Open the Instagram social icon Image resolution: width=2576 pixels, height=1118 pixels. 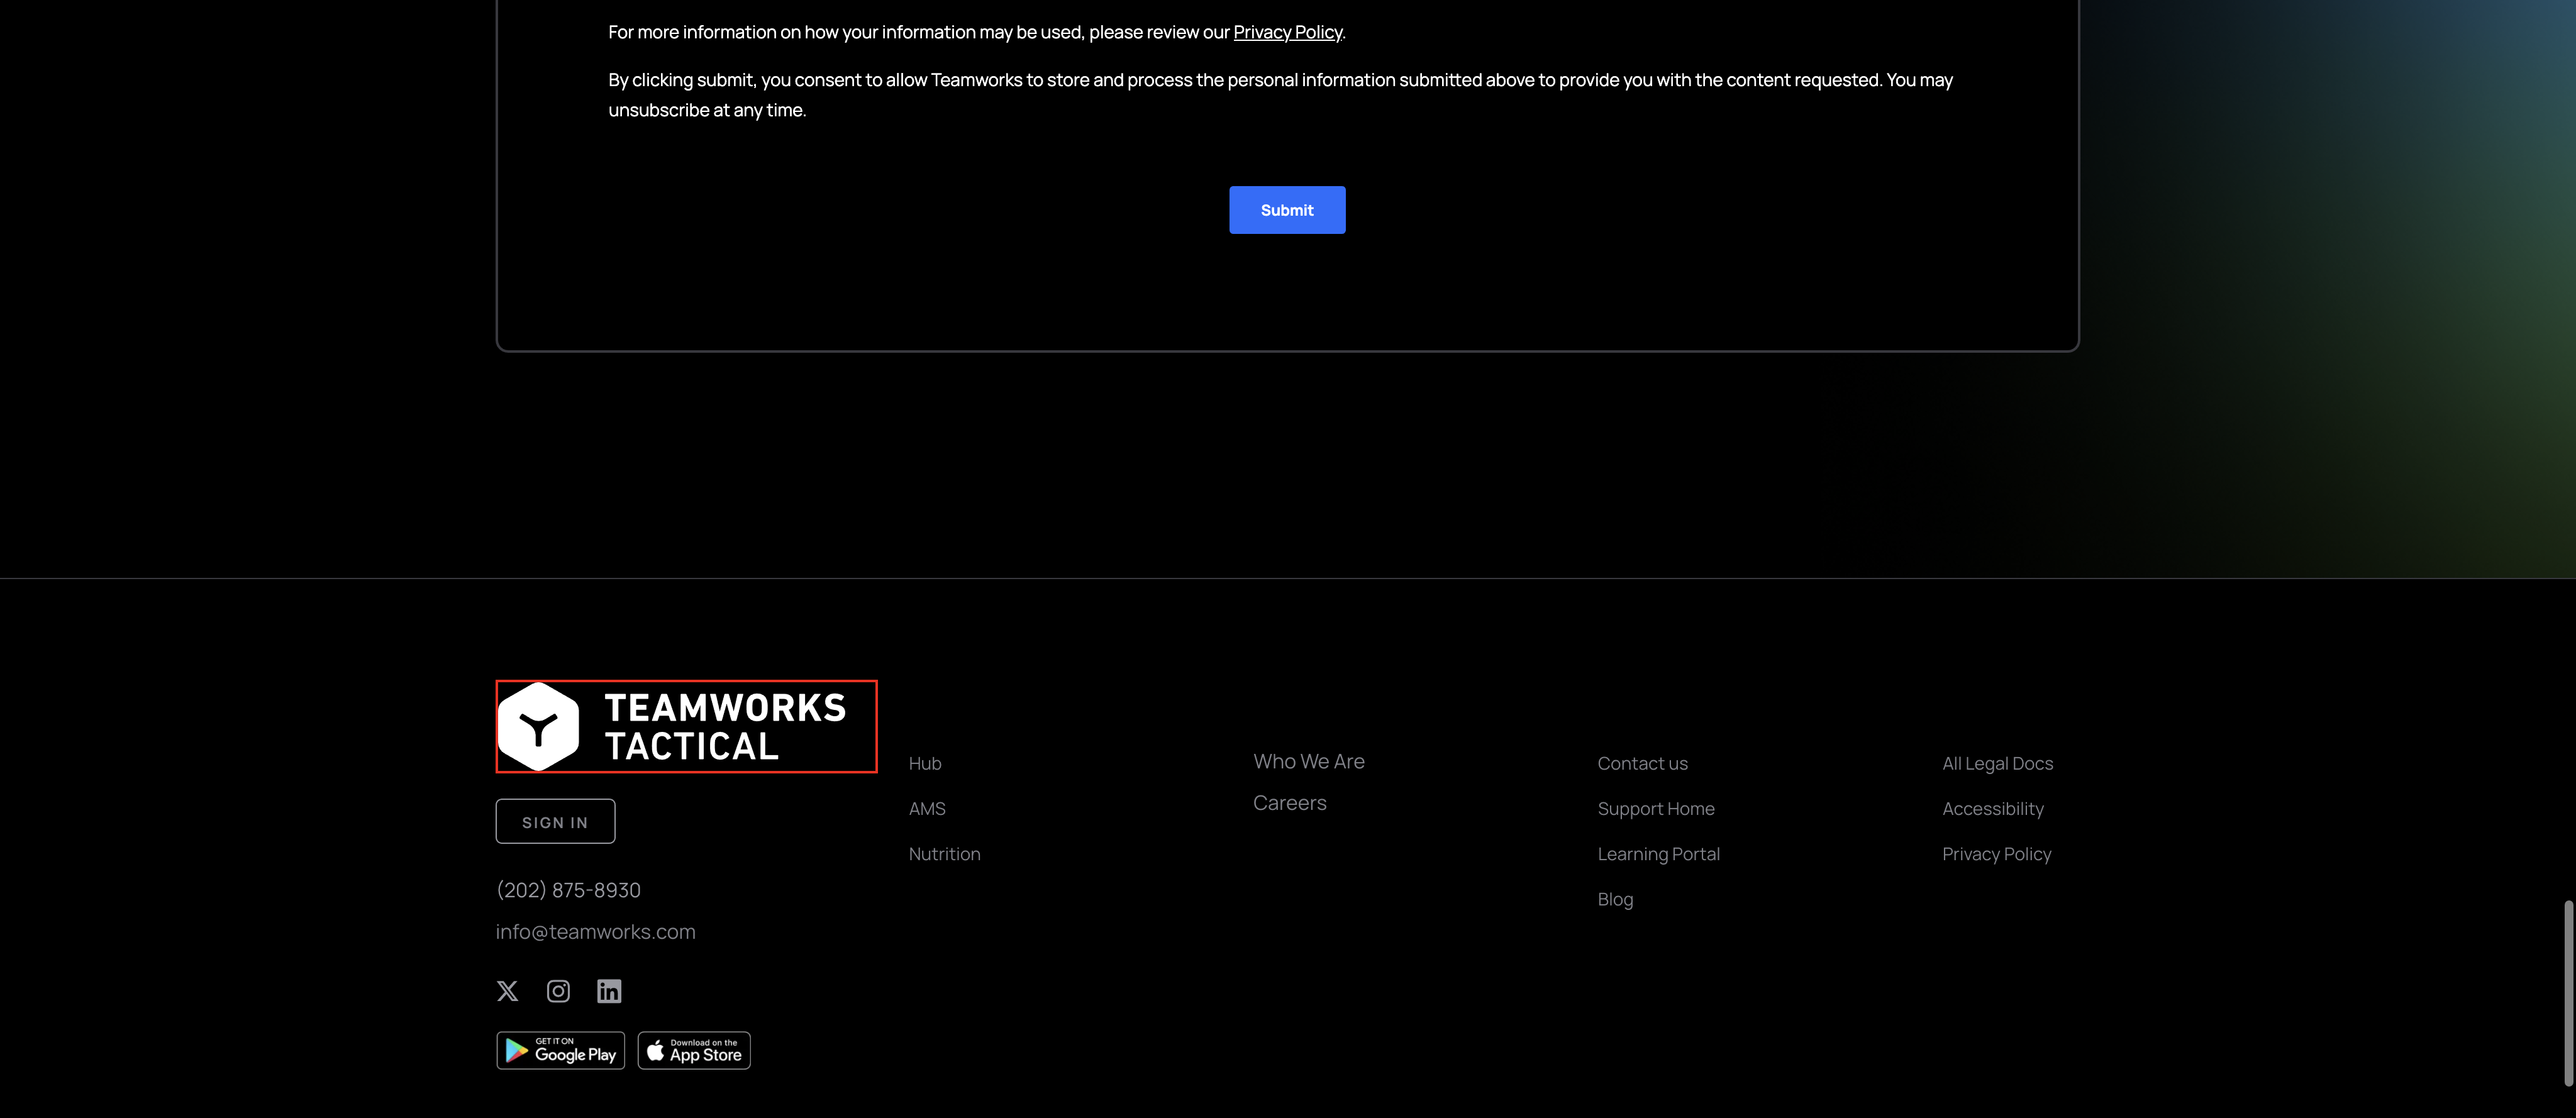click(558, 990)
